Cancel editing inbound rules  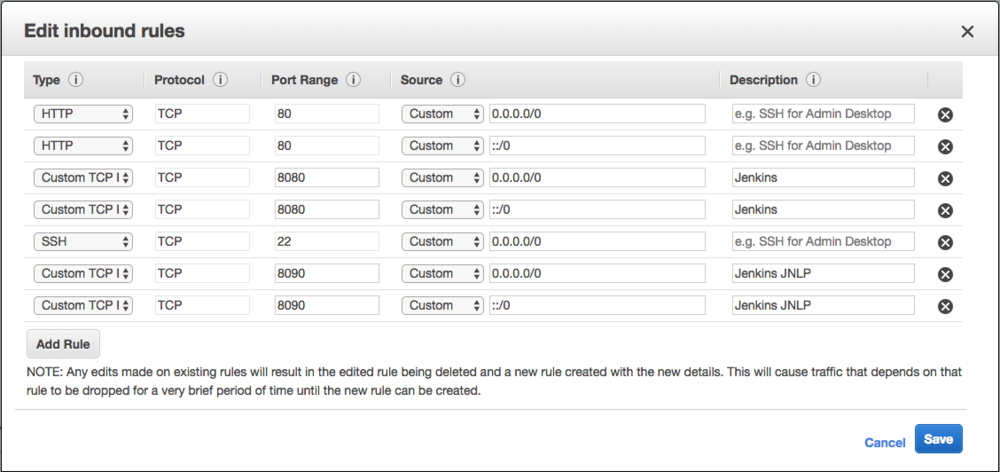point(885,443)
